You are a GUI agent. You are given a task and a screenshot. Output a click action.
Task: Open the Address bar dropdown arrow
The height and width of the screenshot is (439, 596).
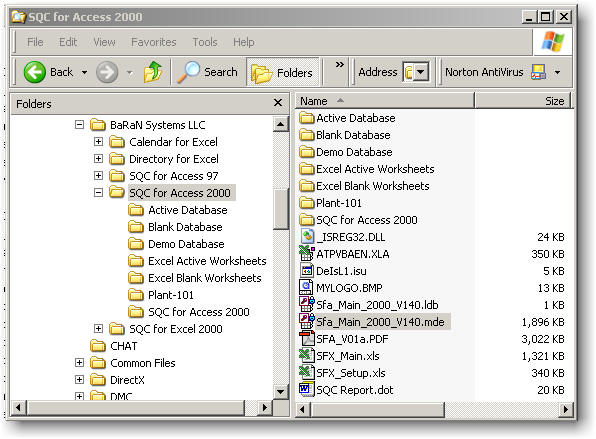[421, 72]
